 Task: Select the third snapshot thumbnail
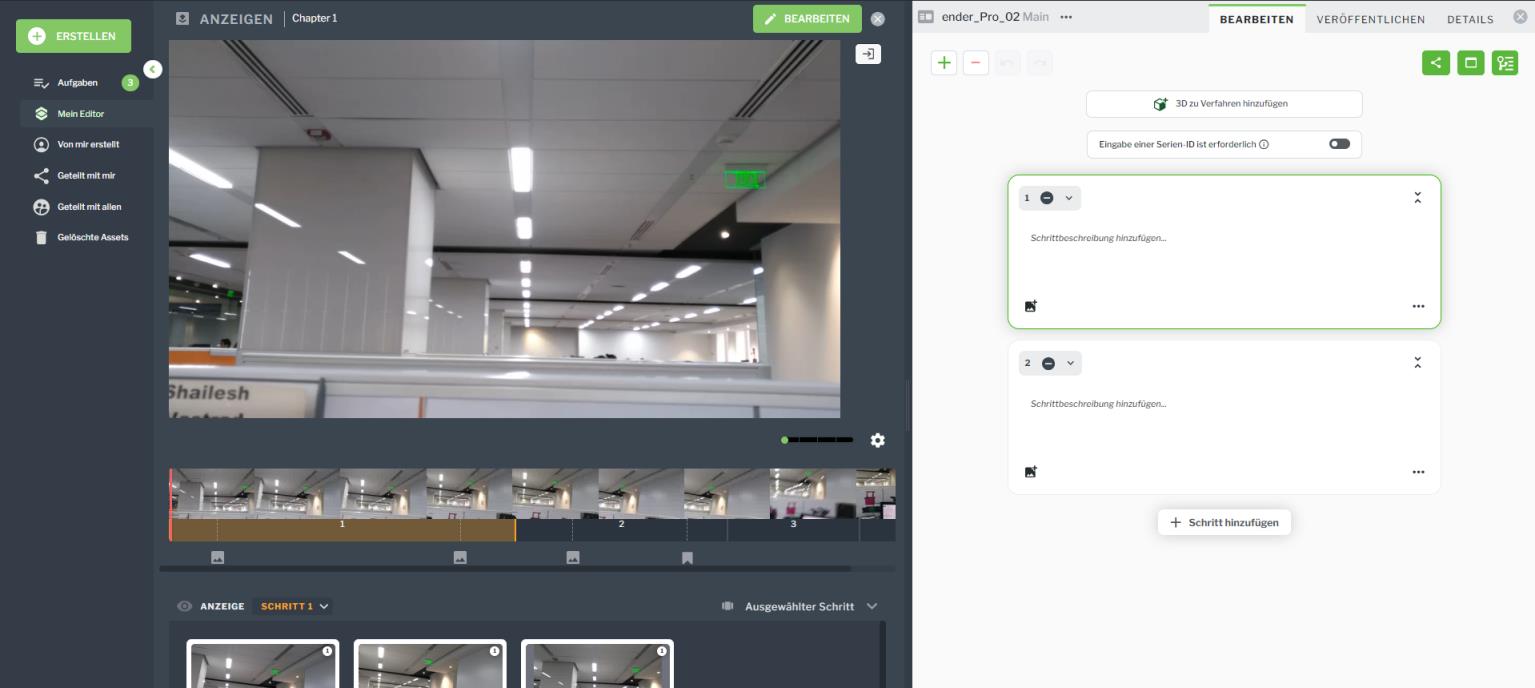(x=597, y=664)
